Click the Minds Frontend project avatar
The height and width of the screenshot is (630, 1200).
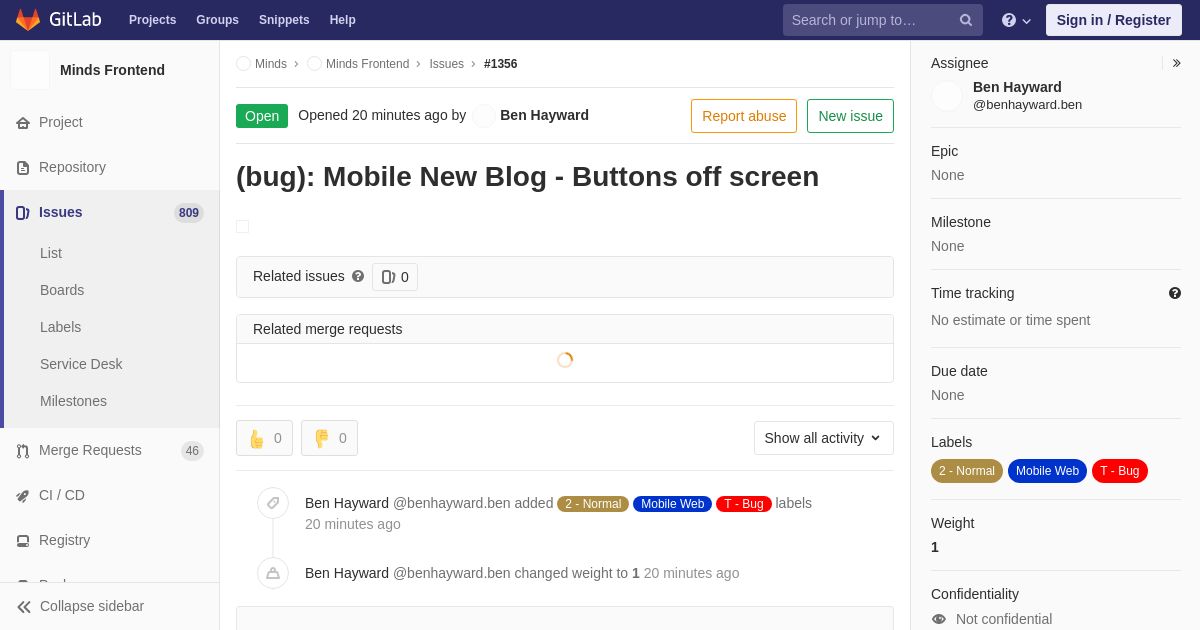point(30,70)
